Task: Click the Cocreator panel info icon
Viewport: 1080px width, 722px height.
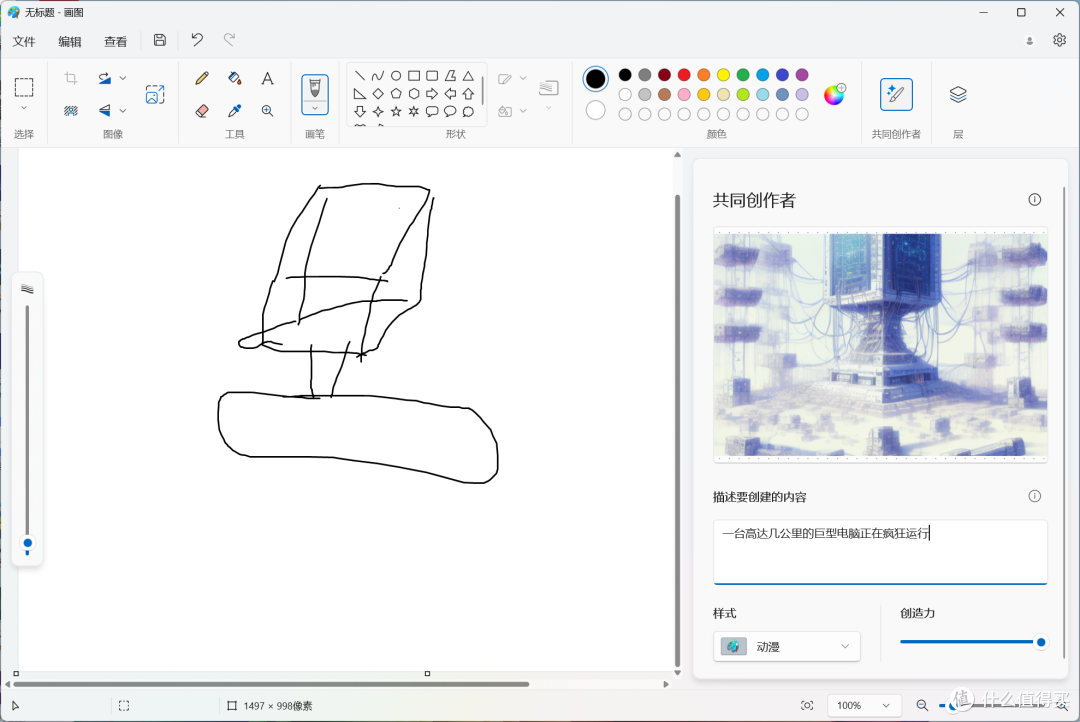Action: (x=1035, y=200)
